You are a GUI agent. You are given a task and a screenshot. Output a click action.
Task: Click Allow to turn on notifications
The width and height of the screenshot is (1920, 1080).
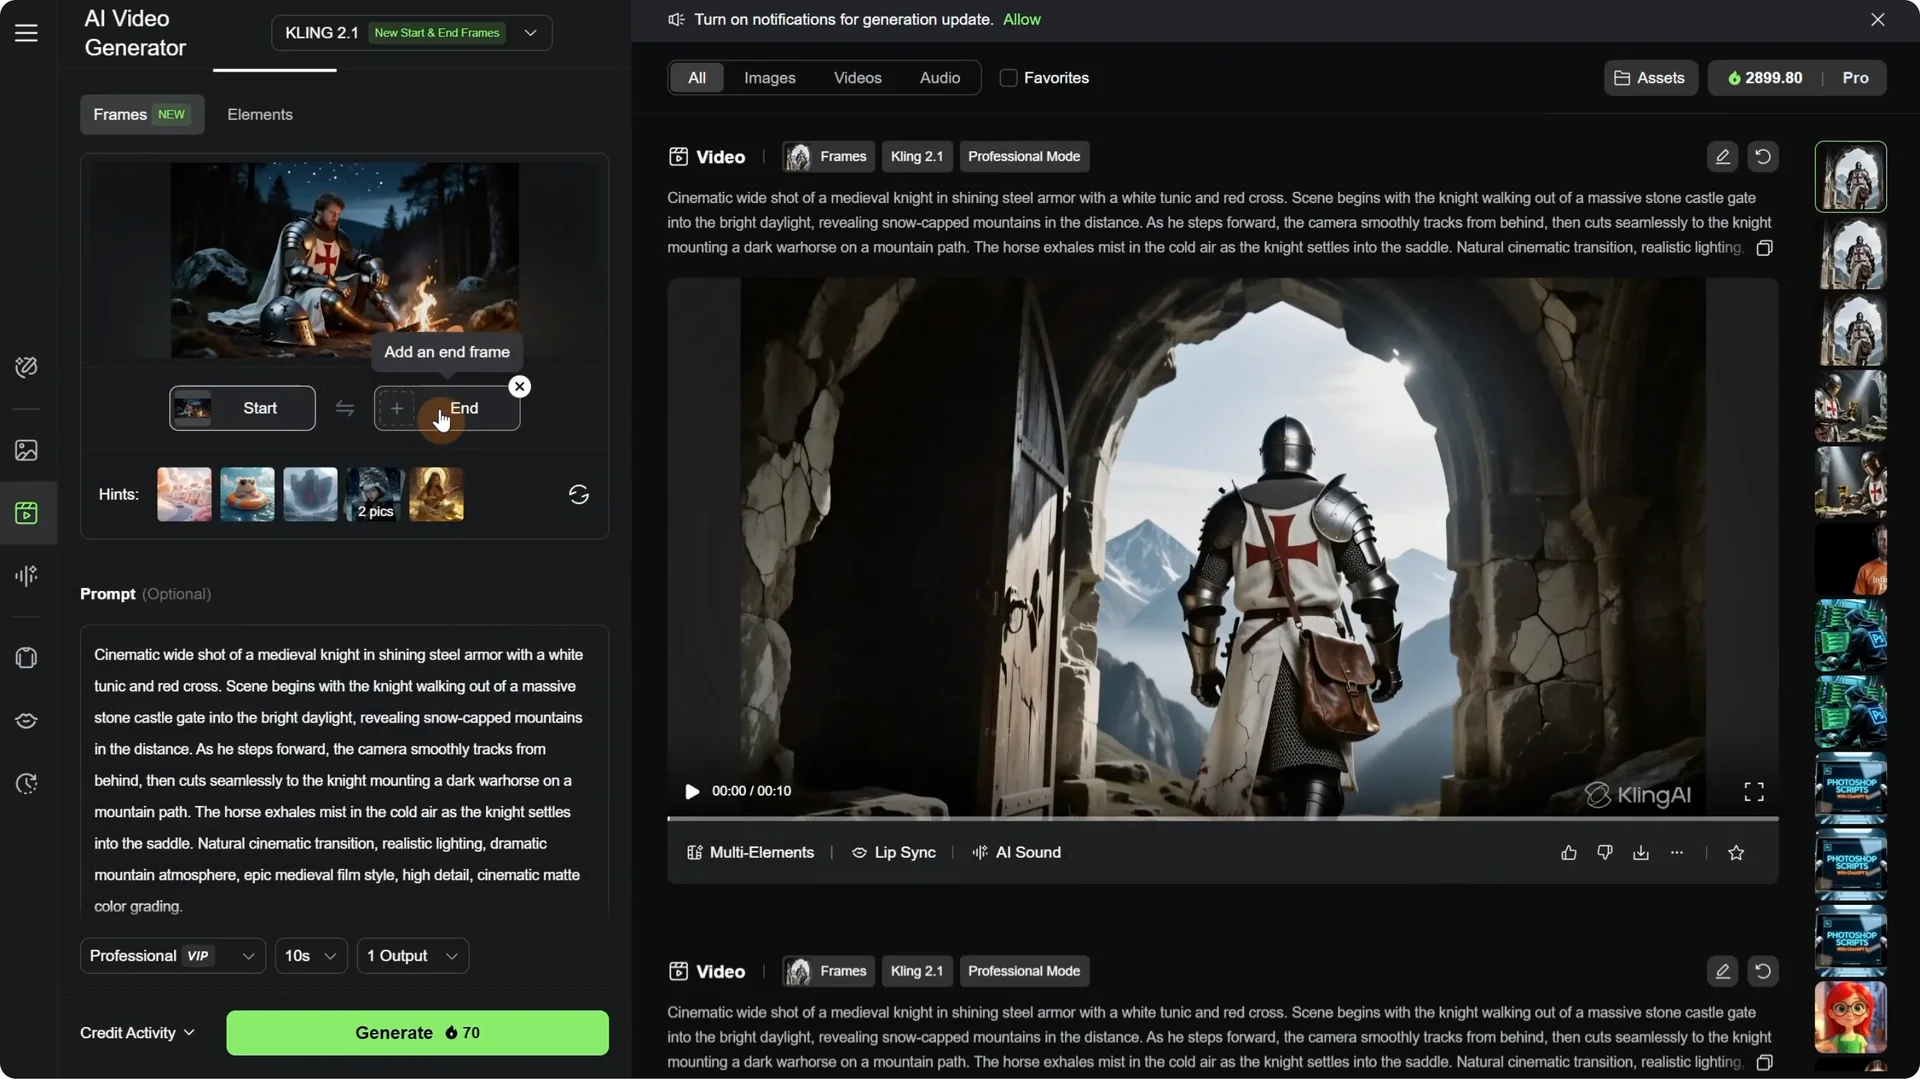pos(1021,19)
